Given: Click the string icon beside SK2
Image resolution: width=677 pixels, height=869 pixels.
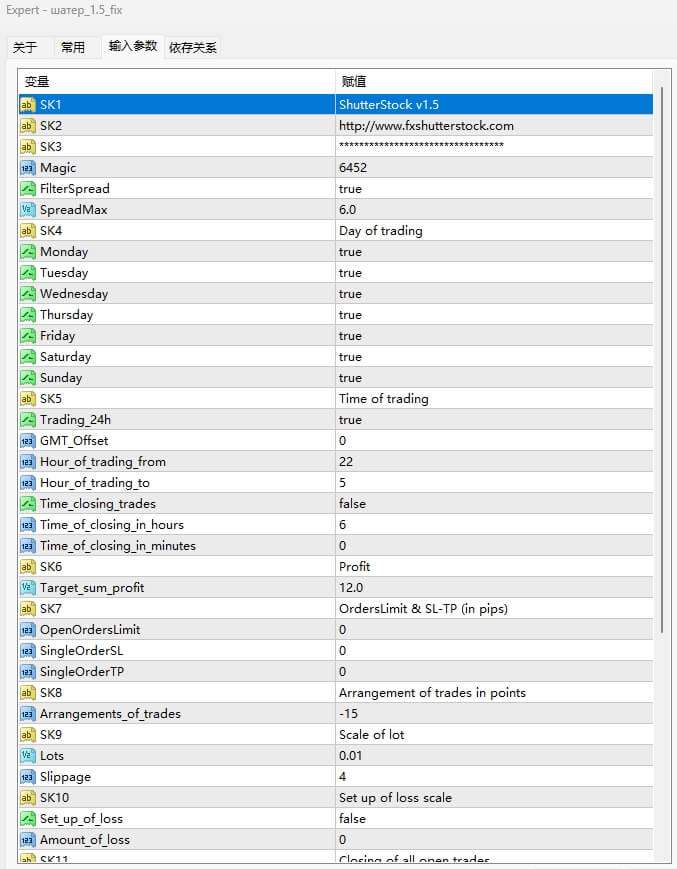Looking at the screenshot, I should (x=28, y=126).
